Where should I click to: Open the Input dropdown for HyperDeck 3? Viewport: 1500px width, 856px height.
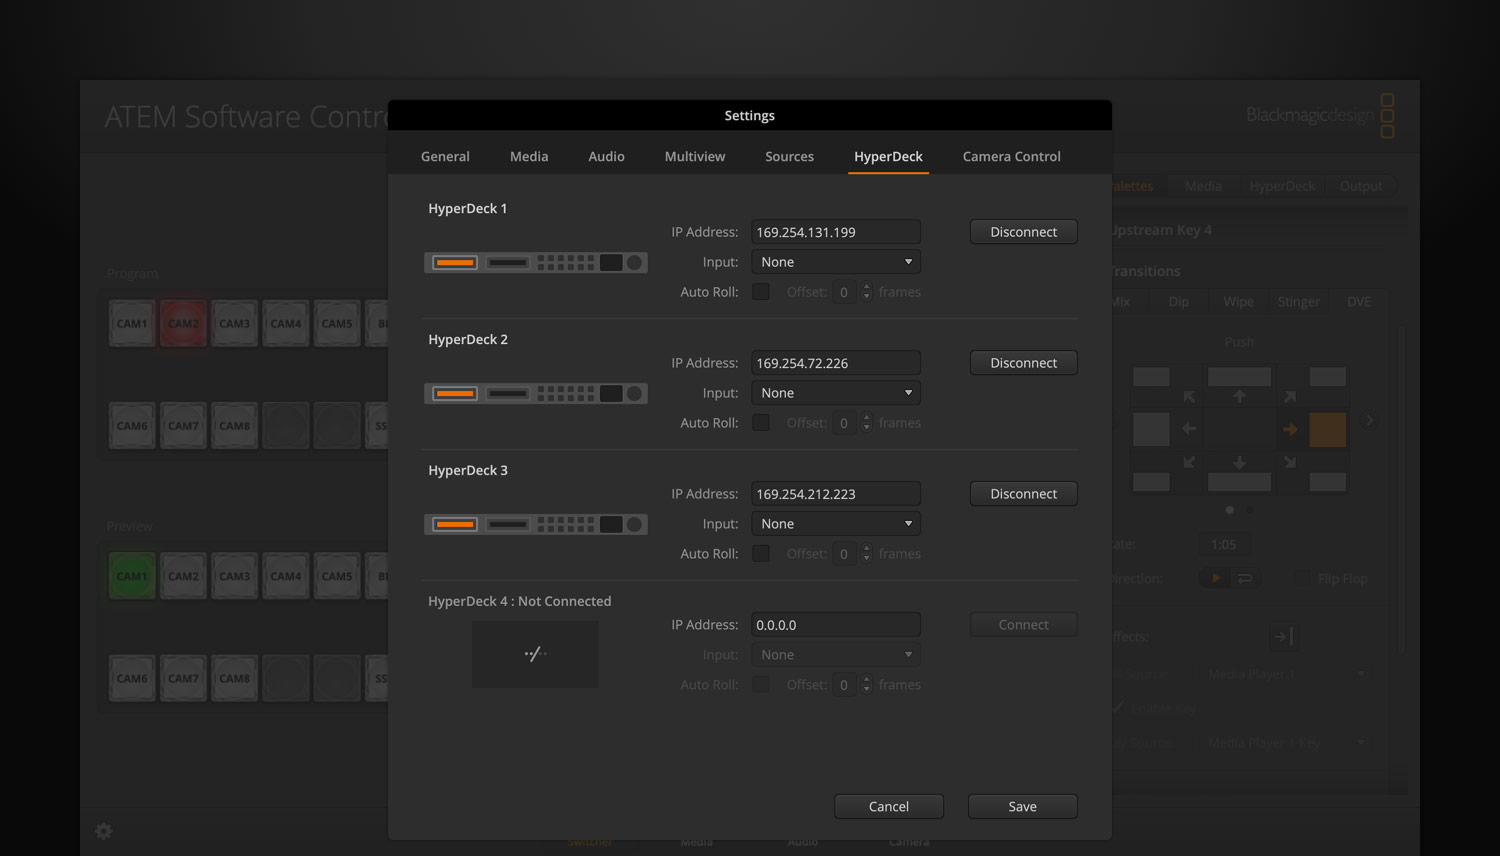[x=835, y=523]
